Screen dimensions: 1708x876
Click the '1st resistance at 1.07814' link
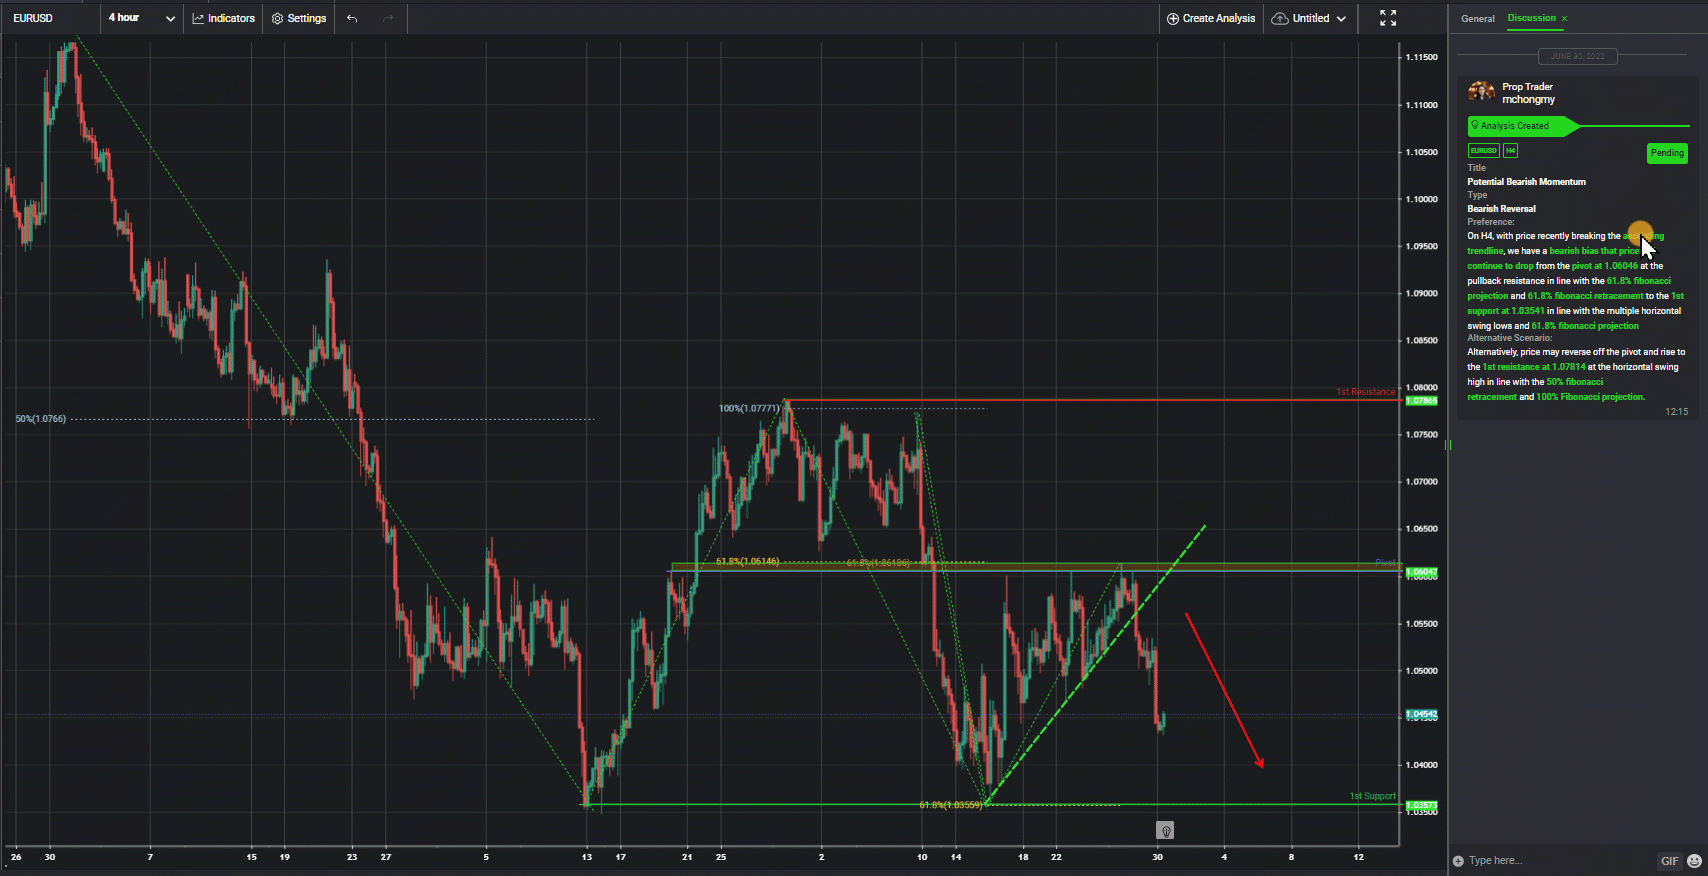1534,367
